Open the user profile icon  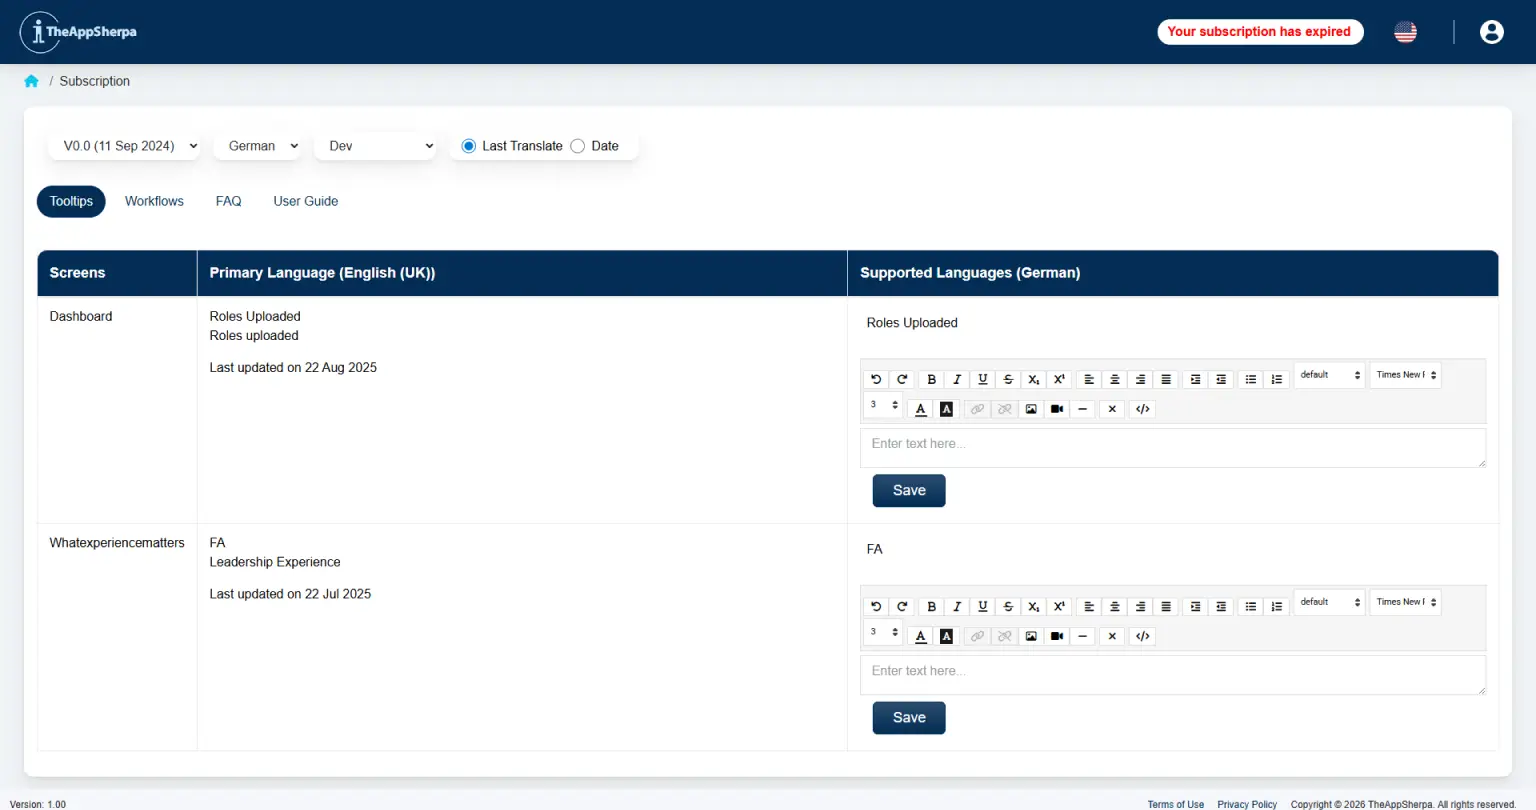[x=1491, y=32]
